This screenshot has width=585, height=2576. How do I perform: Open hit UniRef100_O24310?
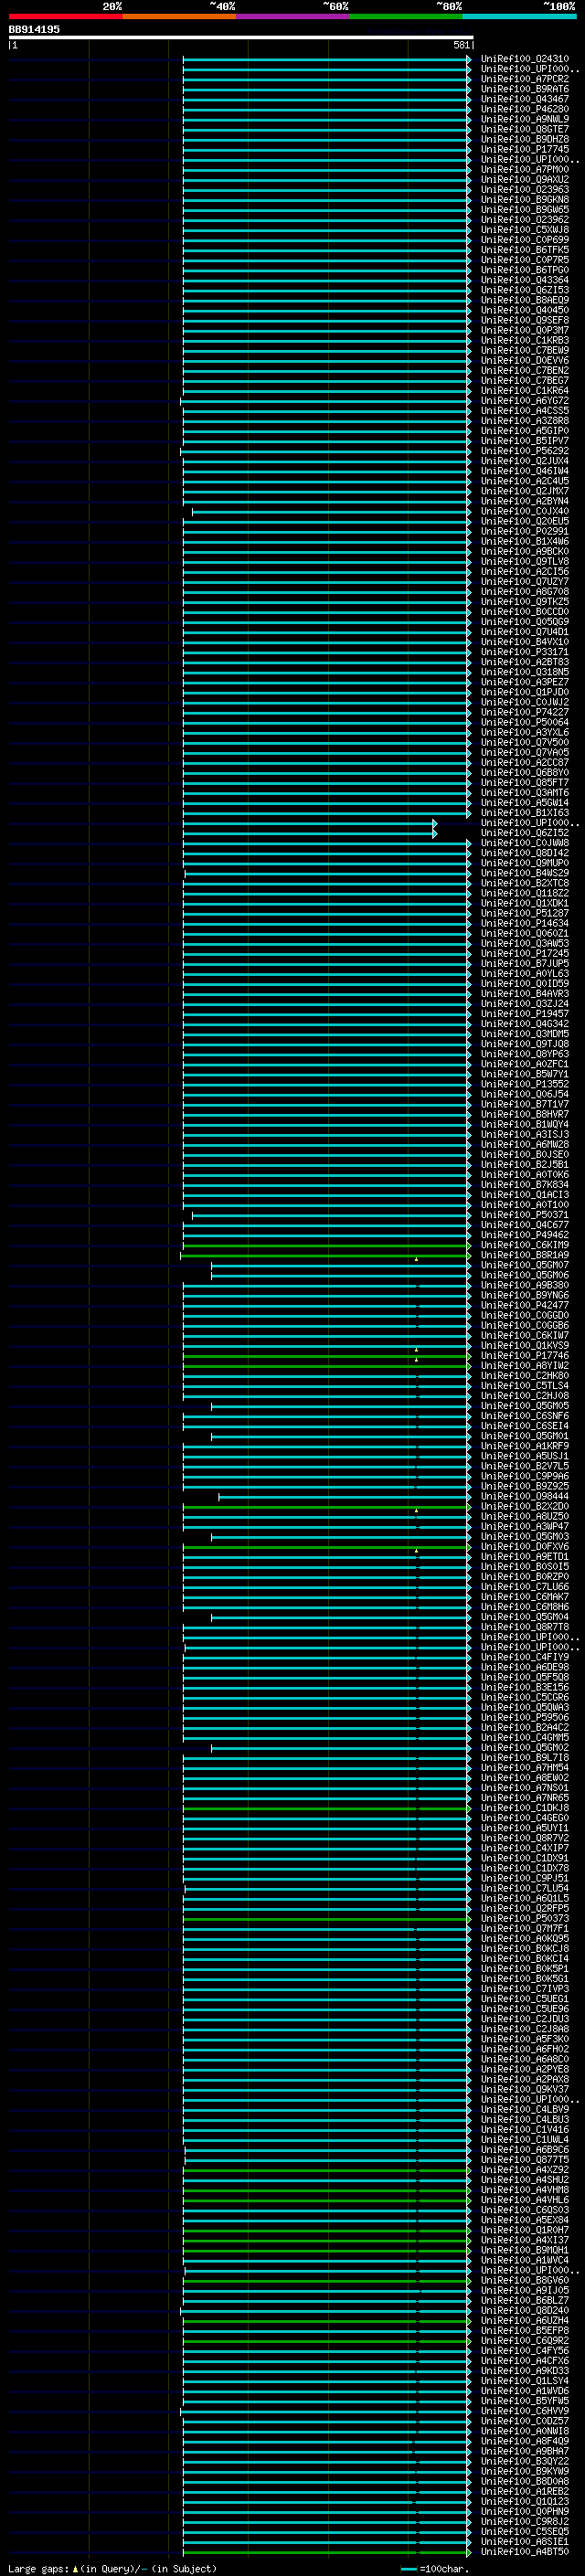(x=525, y=59)
